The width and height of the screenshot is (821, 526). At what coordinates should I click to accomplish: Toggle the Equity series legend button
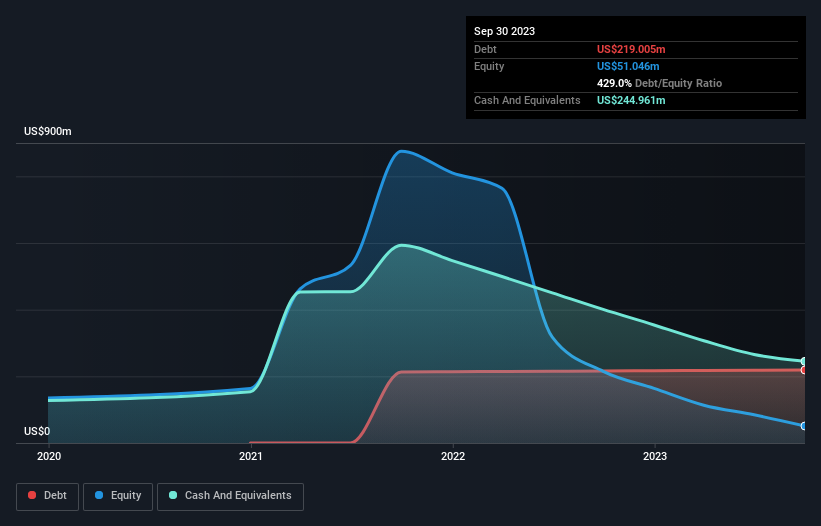(x=118, y=496)
